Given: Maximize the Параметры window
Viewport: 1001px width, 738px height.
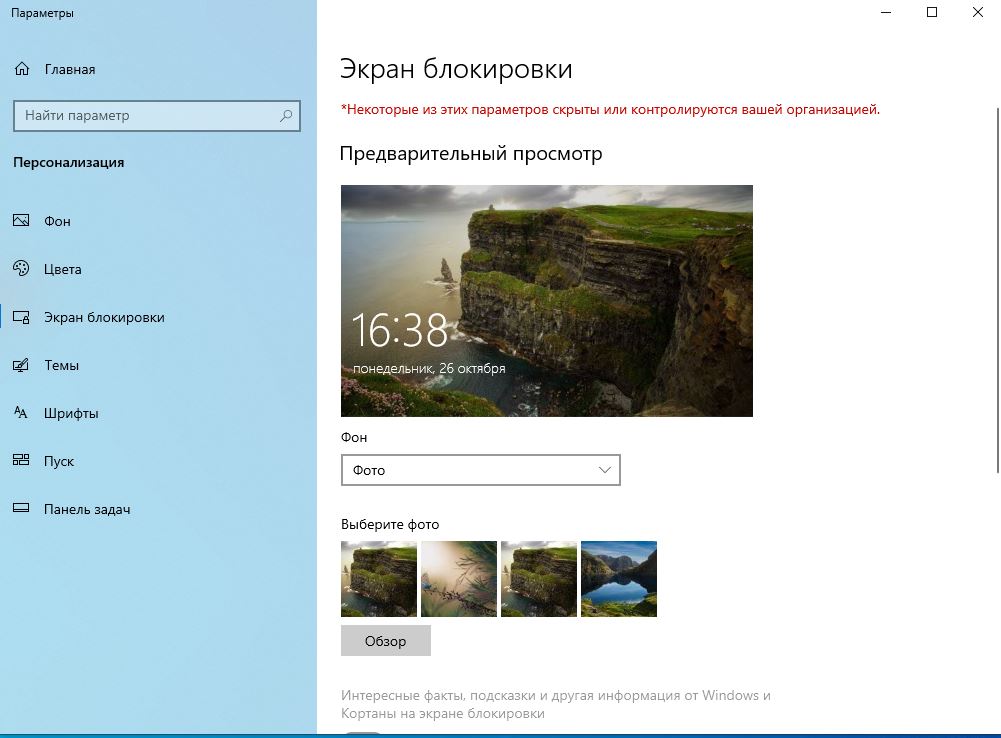Looking at the screenshot, I should (x=932, y=12).
